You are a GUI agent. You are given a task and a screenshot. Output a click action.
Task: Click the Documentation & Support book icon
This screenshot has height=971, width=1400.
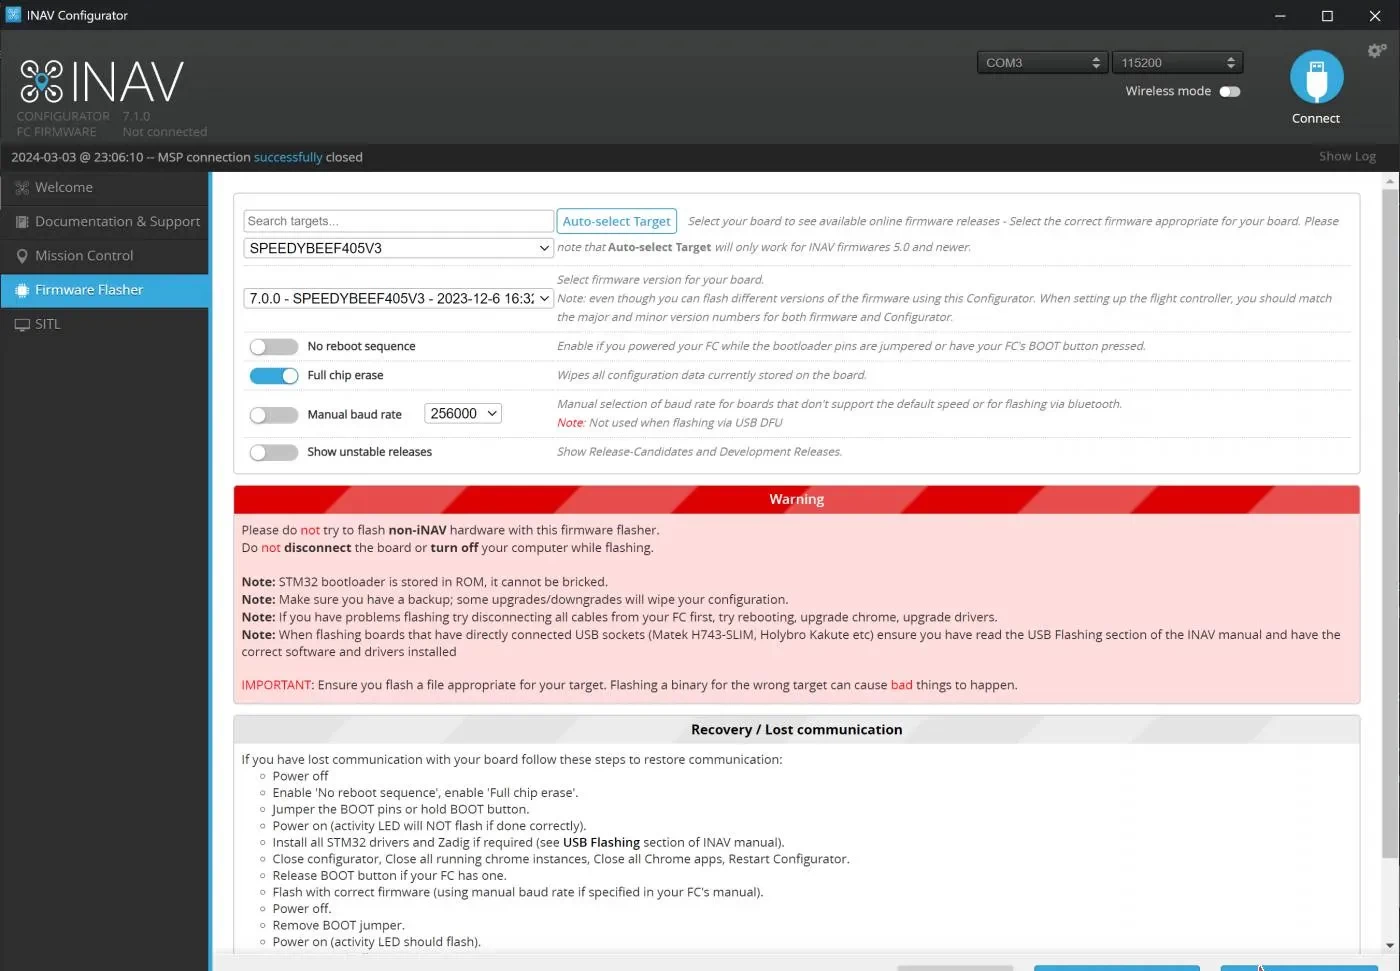pyautogui.click(x=22, y=222)
